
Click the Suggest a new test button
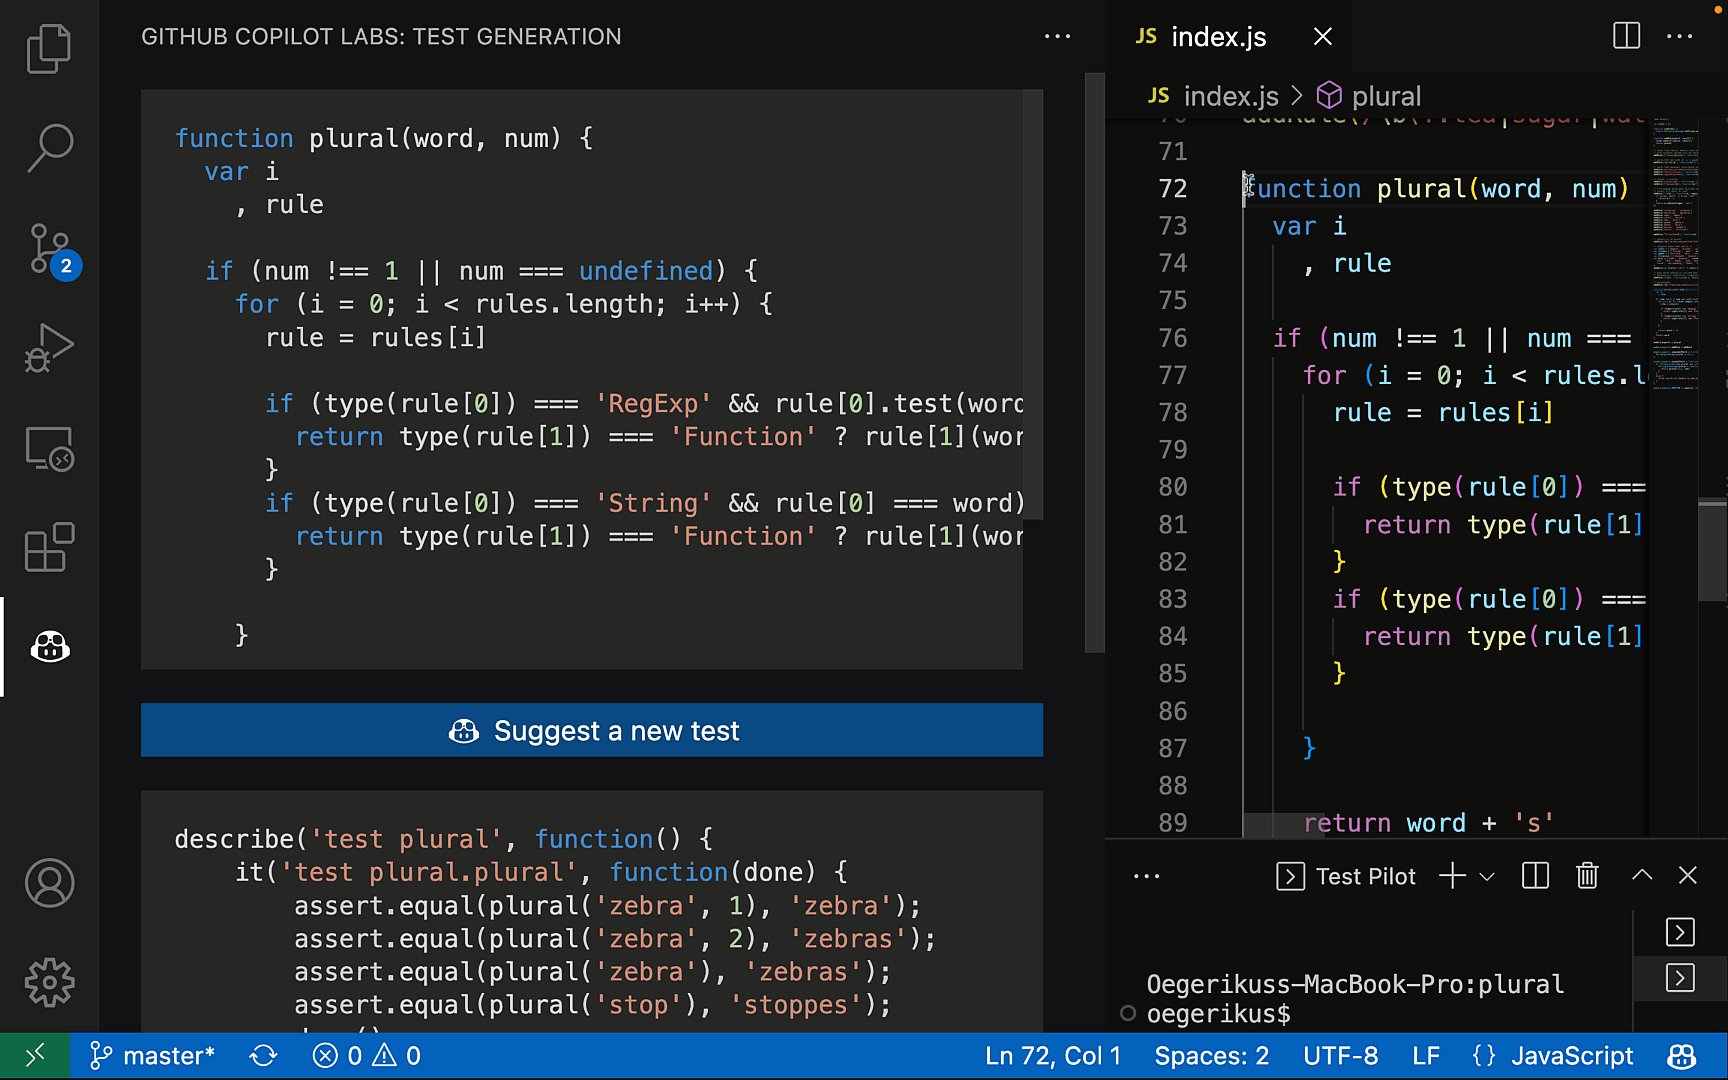click(x=592, y=730)
